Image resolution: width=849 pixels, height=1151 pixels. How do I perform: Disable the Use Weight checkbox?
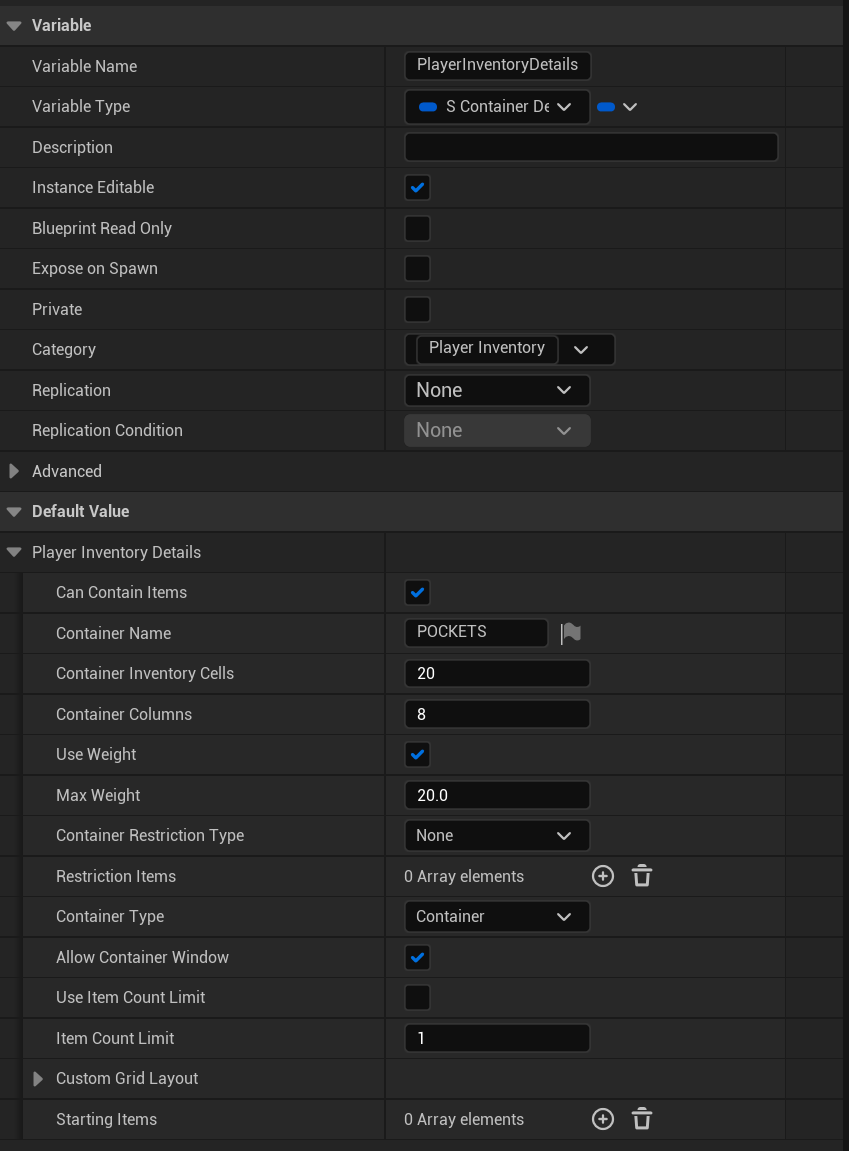[417, 754]
